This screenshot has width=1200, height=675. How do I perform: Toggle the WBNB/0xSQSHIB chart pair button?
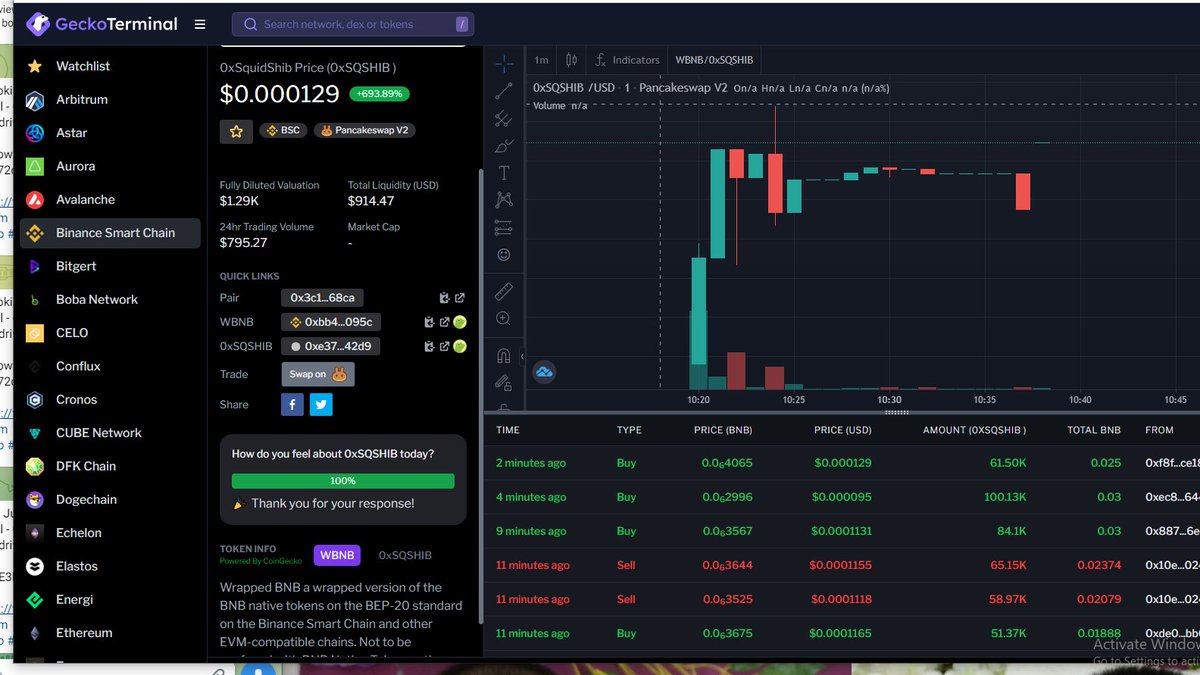(x=714, y=60)
